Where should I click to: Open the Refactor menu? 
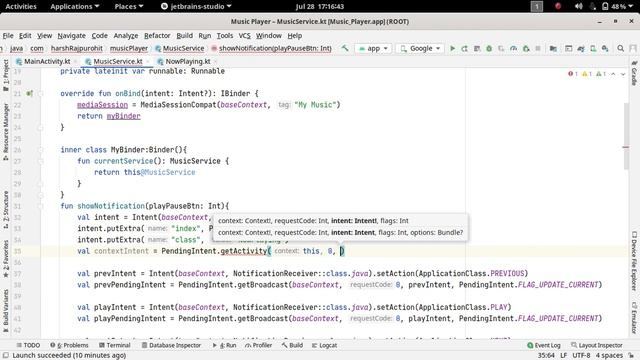point(157,36)
